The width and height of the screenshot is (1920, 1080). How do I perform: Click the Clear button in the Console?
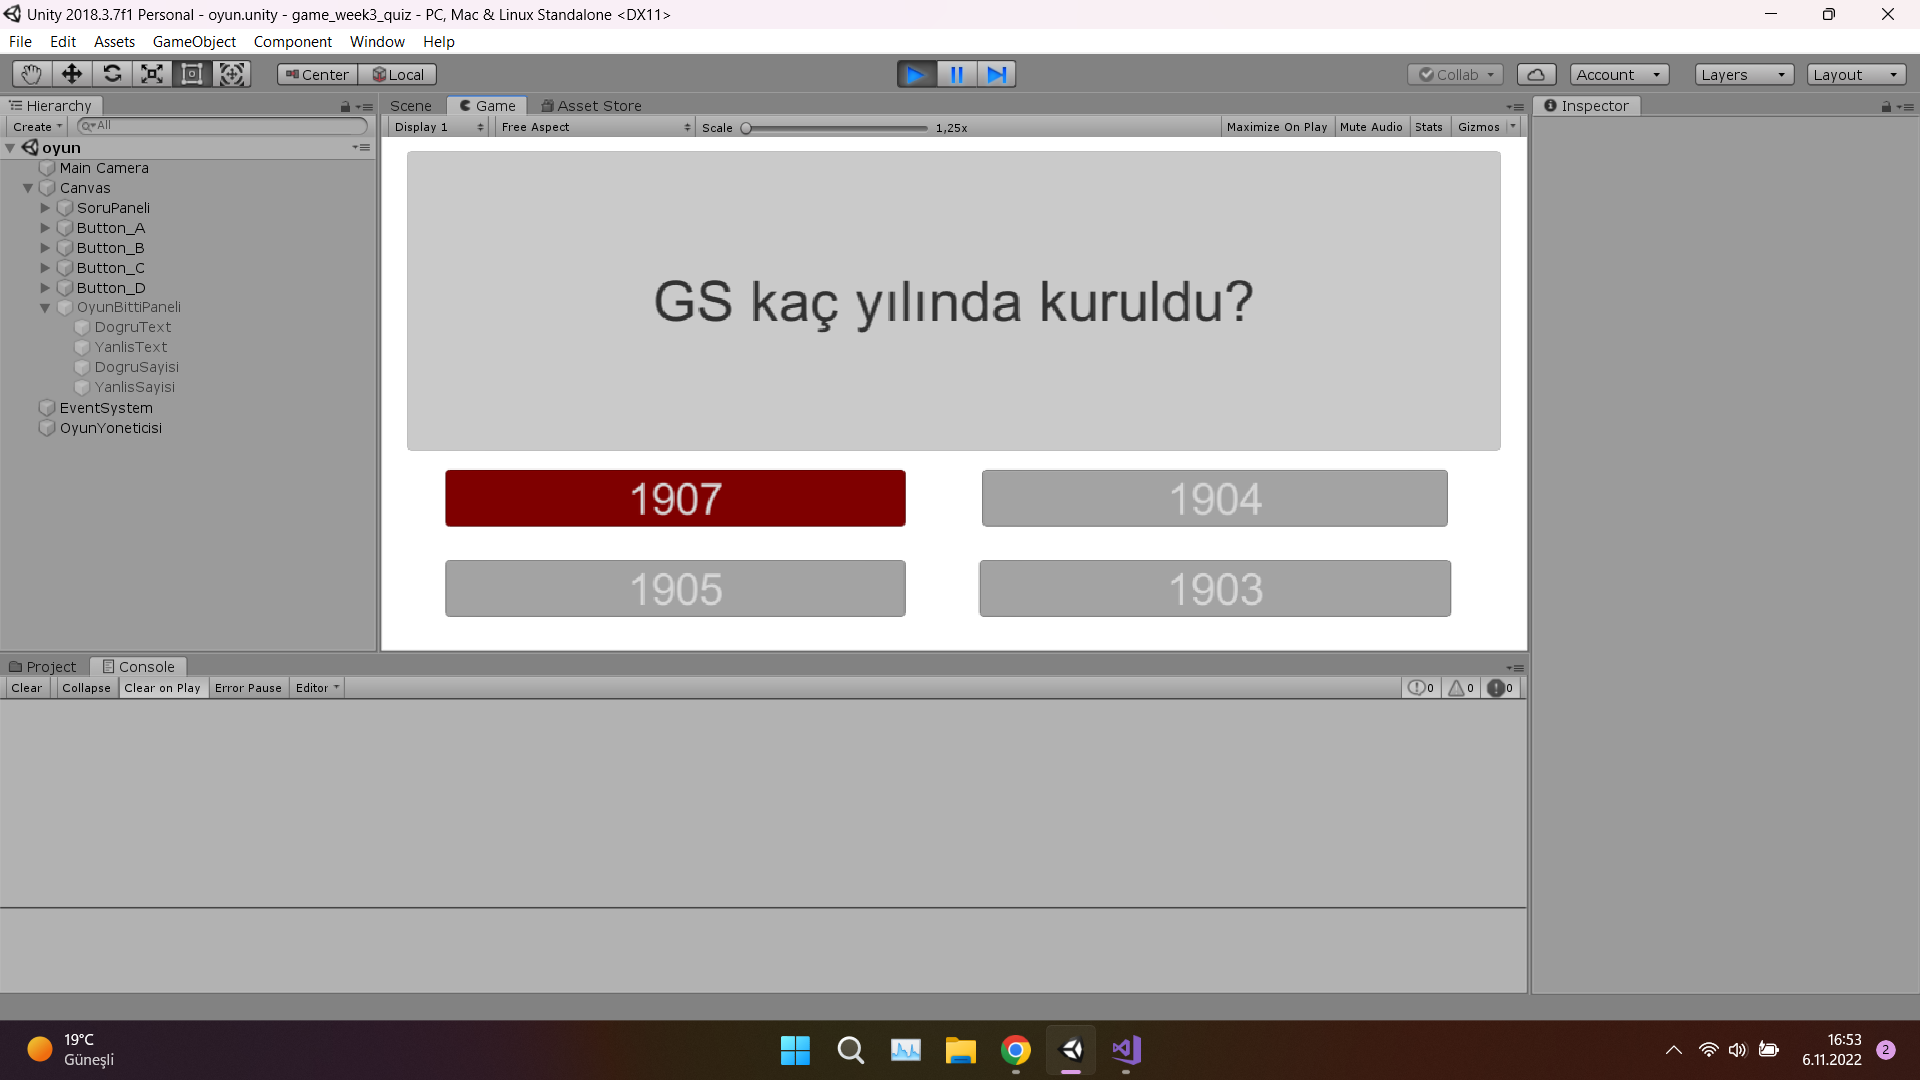(x=26, y=687)
